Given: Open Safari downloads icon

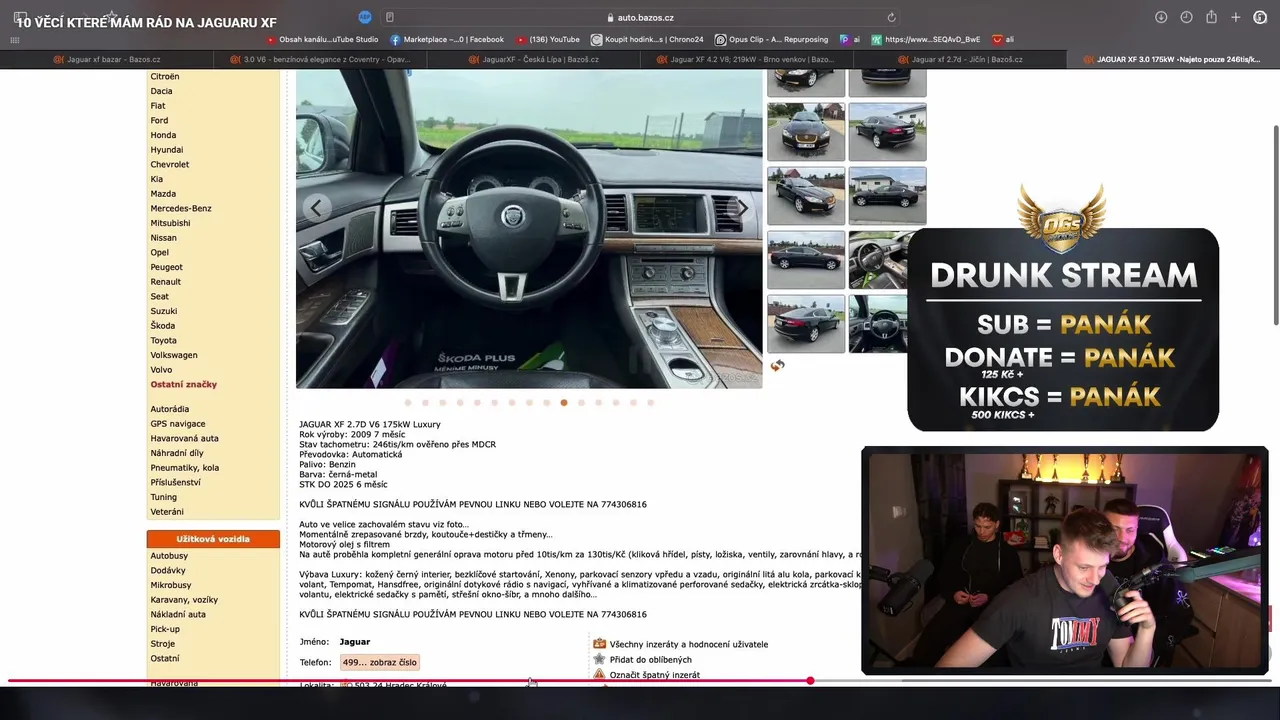Looking at the screenshot, I should point(1161,17).
